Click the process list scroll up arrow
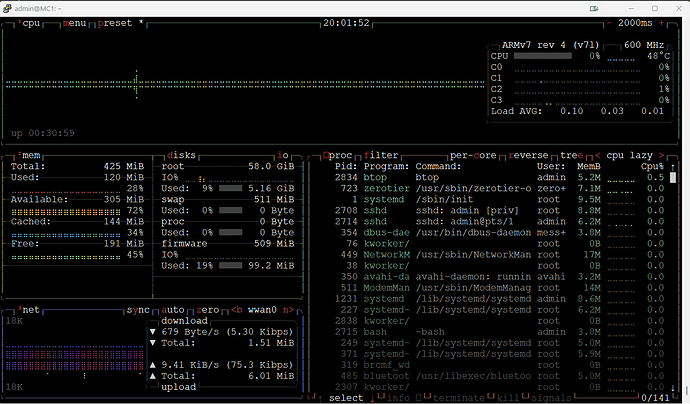The width and height of the screenshot is (690, 404). (x=672, y=167)
